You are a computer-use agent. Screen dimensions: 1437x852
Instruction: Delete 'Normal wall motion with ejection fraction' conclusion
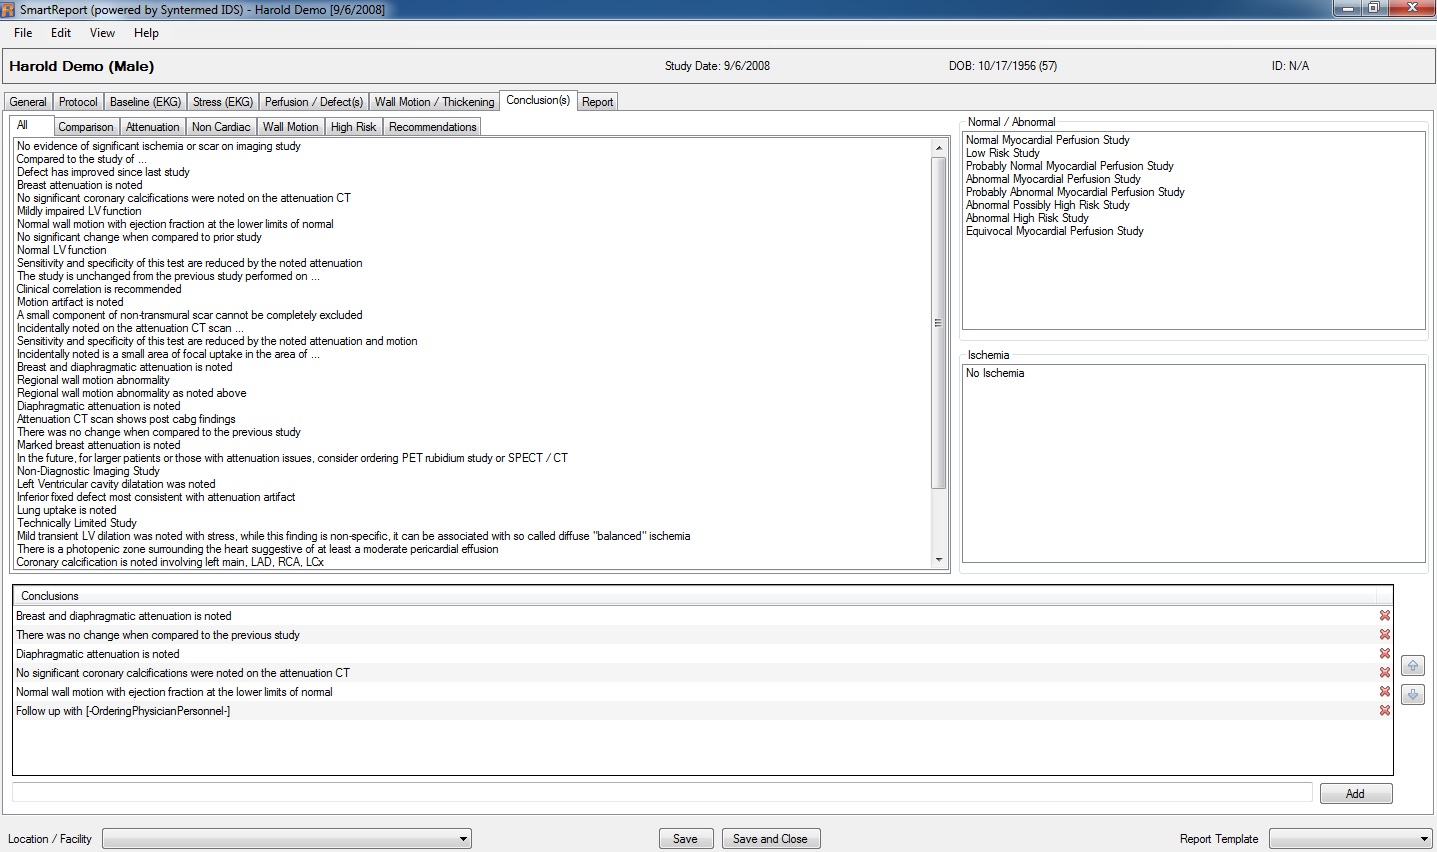(x=1385, y=692)
